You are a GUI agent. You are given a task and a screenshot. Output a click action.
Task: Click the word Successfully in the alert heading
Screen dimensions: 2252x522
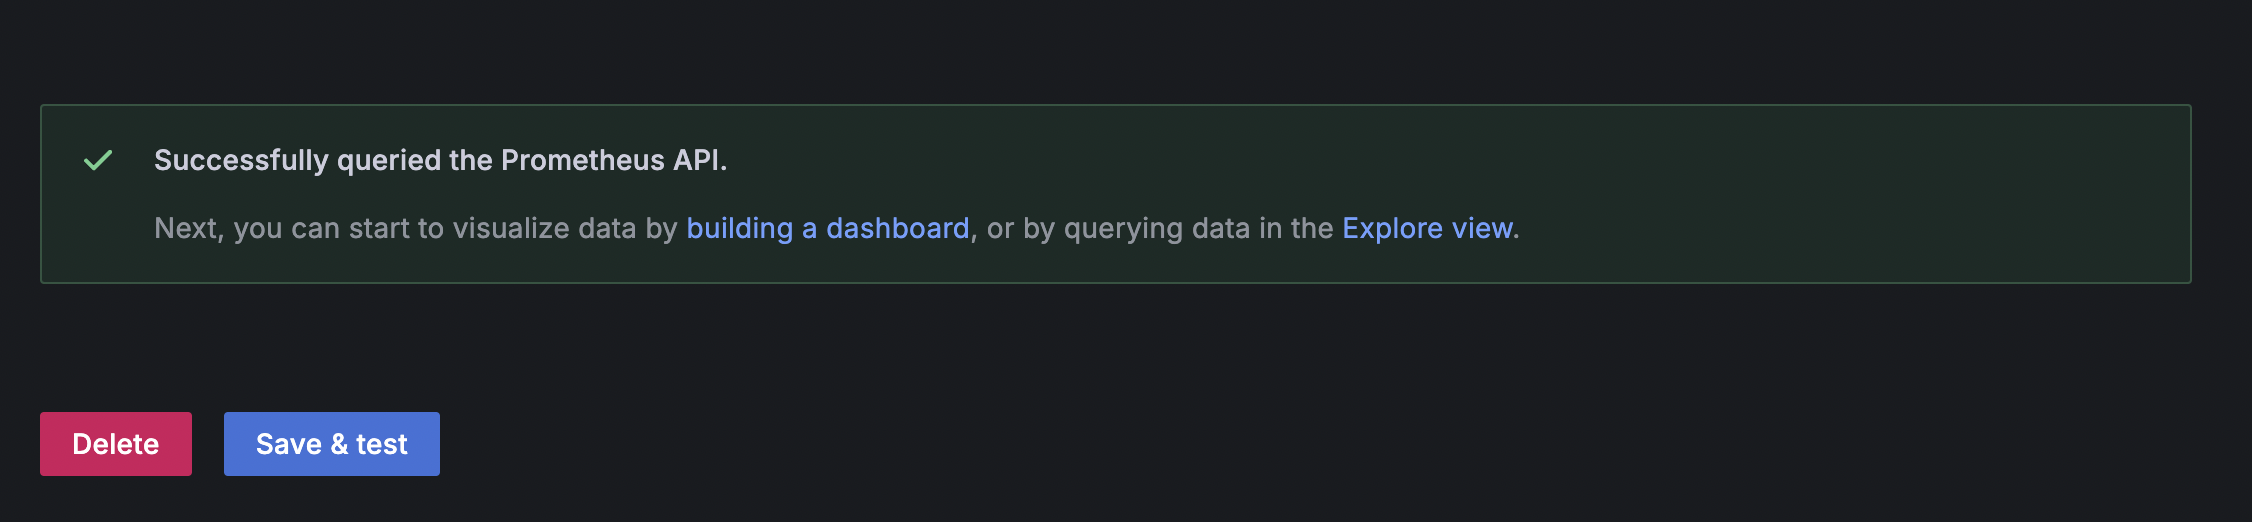click(241, 161)
